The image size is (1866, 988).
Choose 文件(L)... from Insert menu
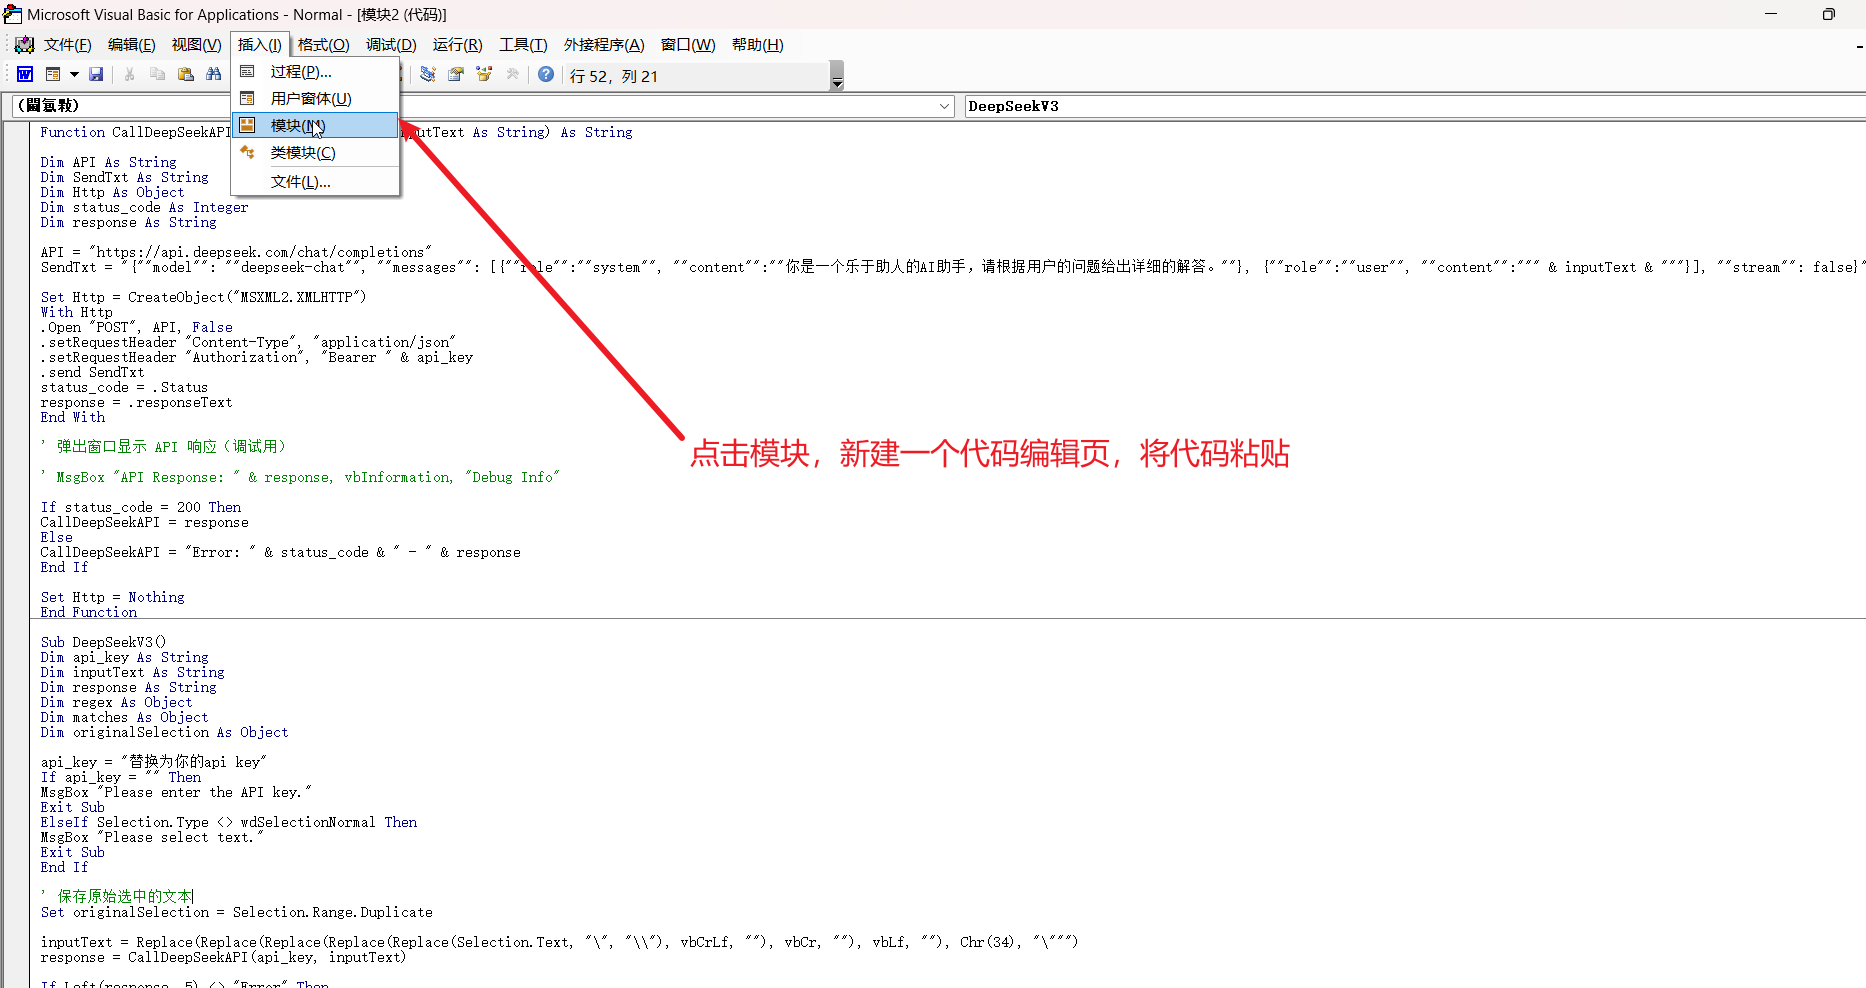[x=315, y=182]
